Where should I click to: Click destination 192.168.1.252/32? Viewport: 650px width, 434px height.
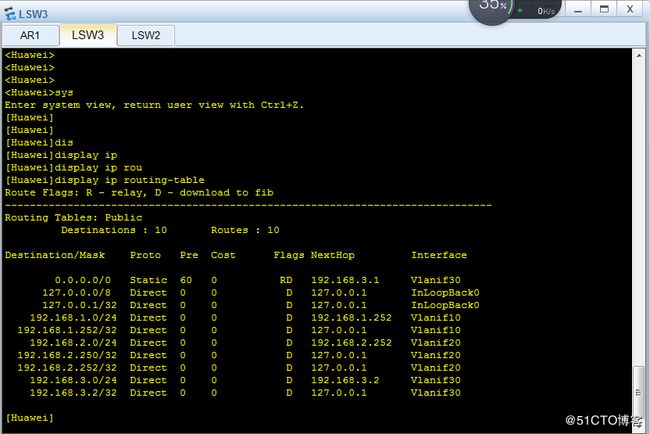point(67,330)
